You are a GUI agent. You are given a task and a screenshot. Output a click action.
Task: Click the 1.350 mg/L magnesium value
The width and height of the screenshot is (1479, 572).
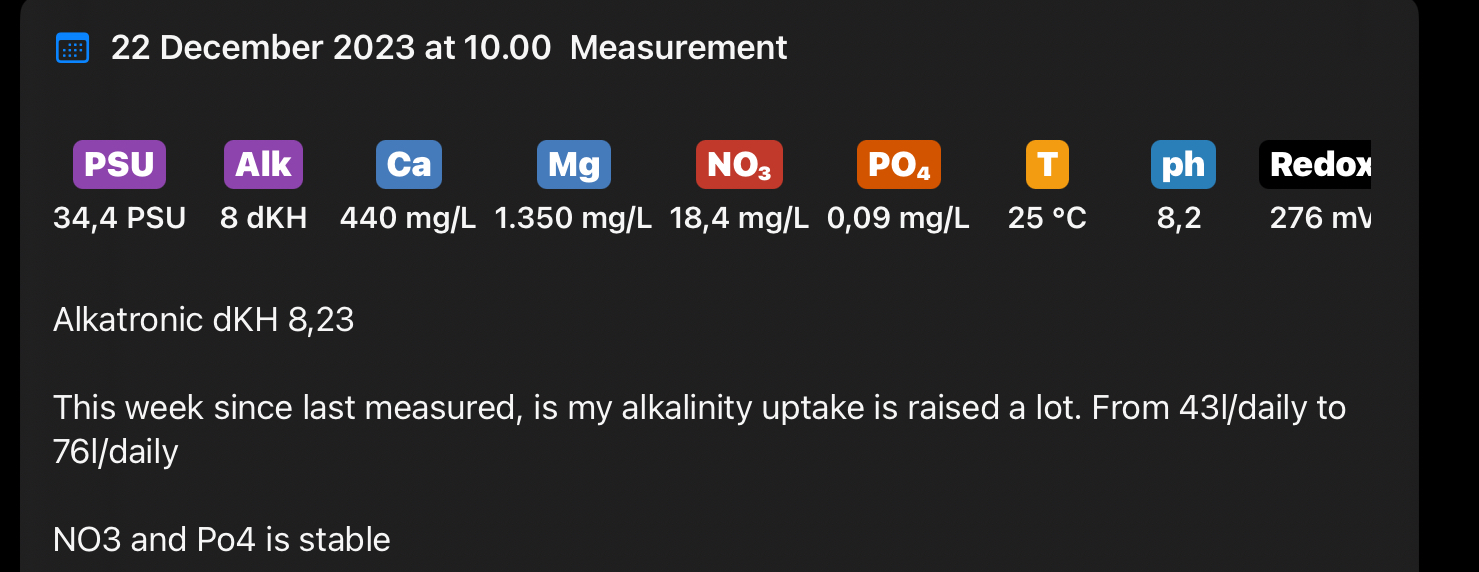[573, 218]
